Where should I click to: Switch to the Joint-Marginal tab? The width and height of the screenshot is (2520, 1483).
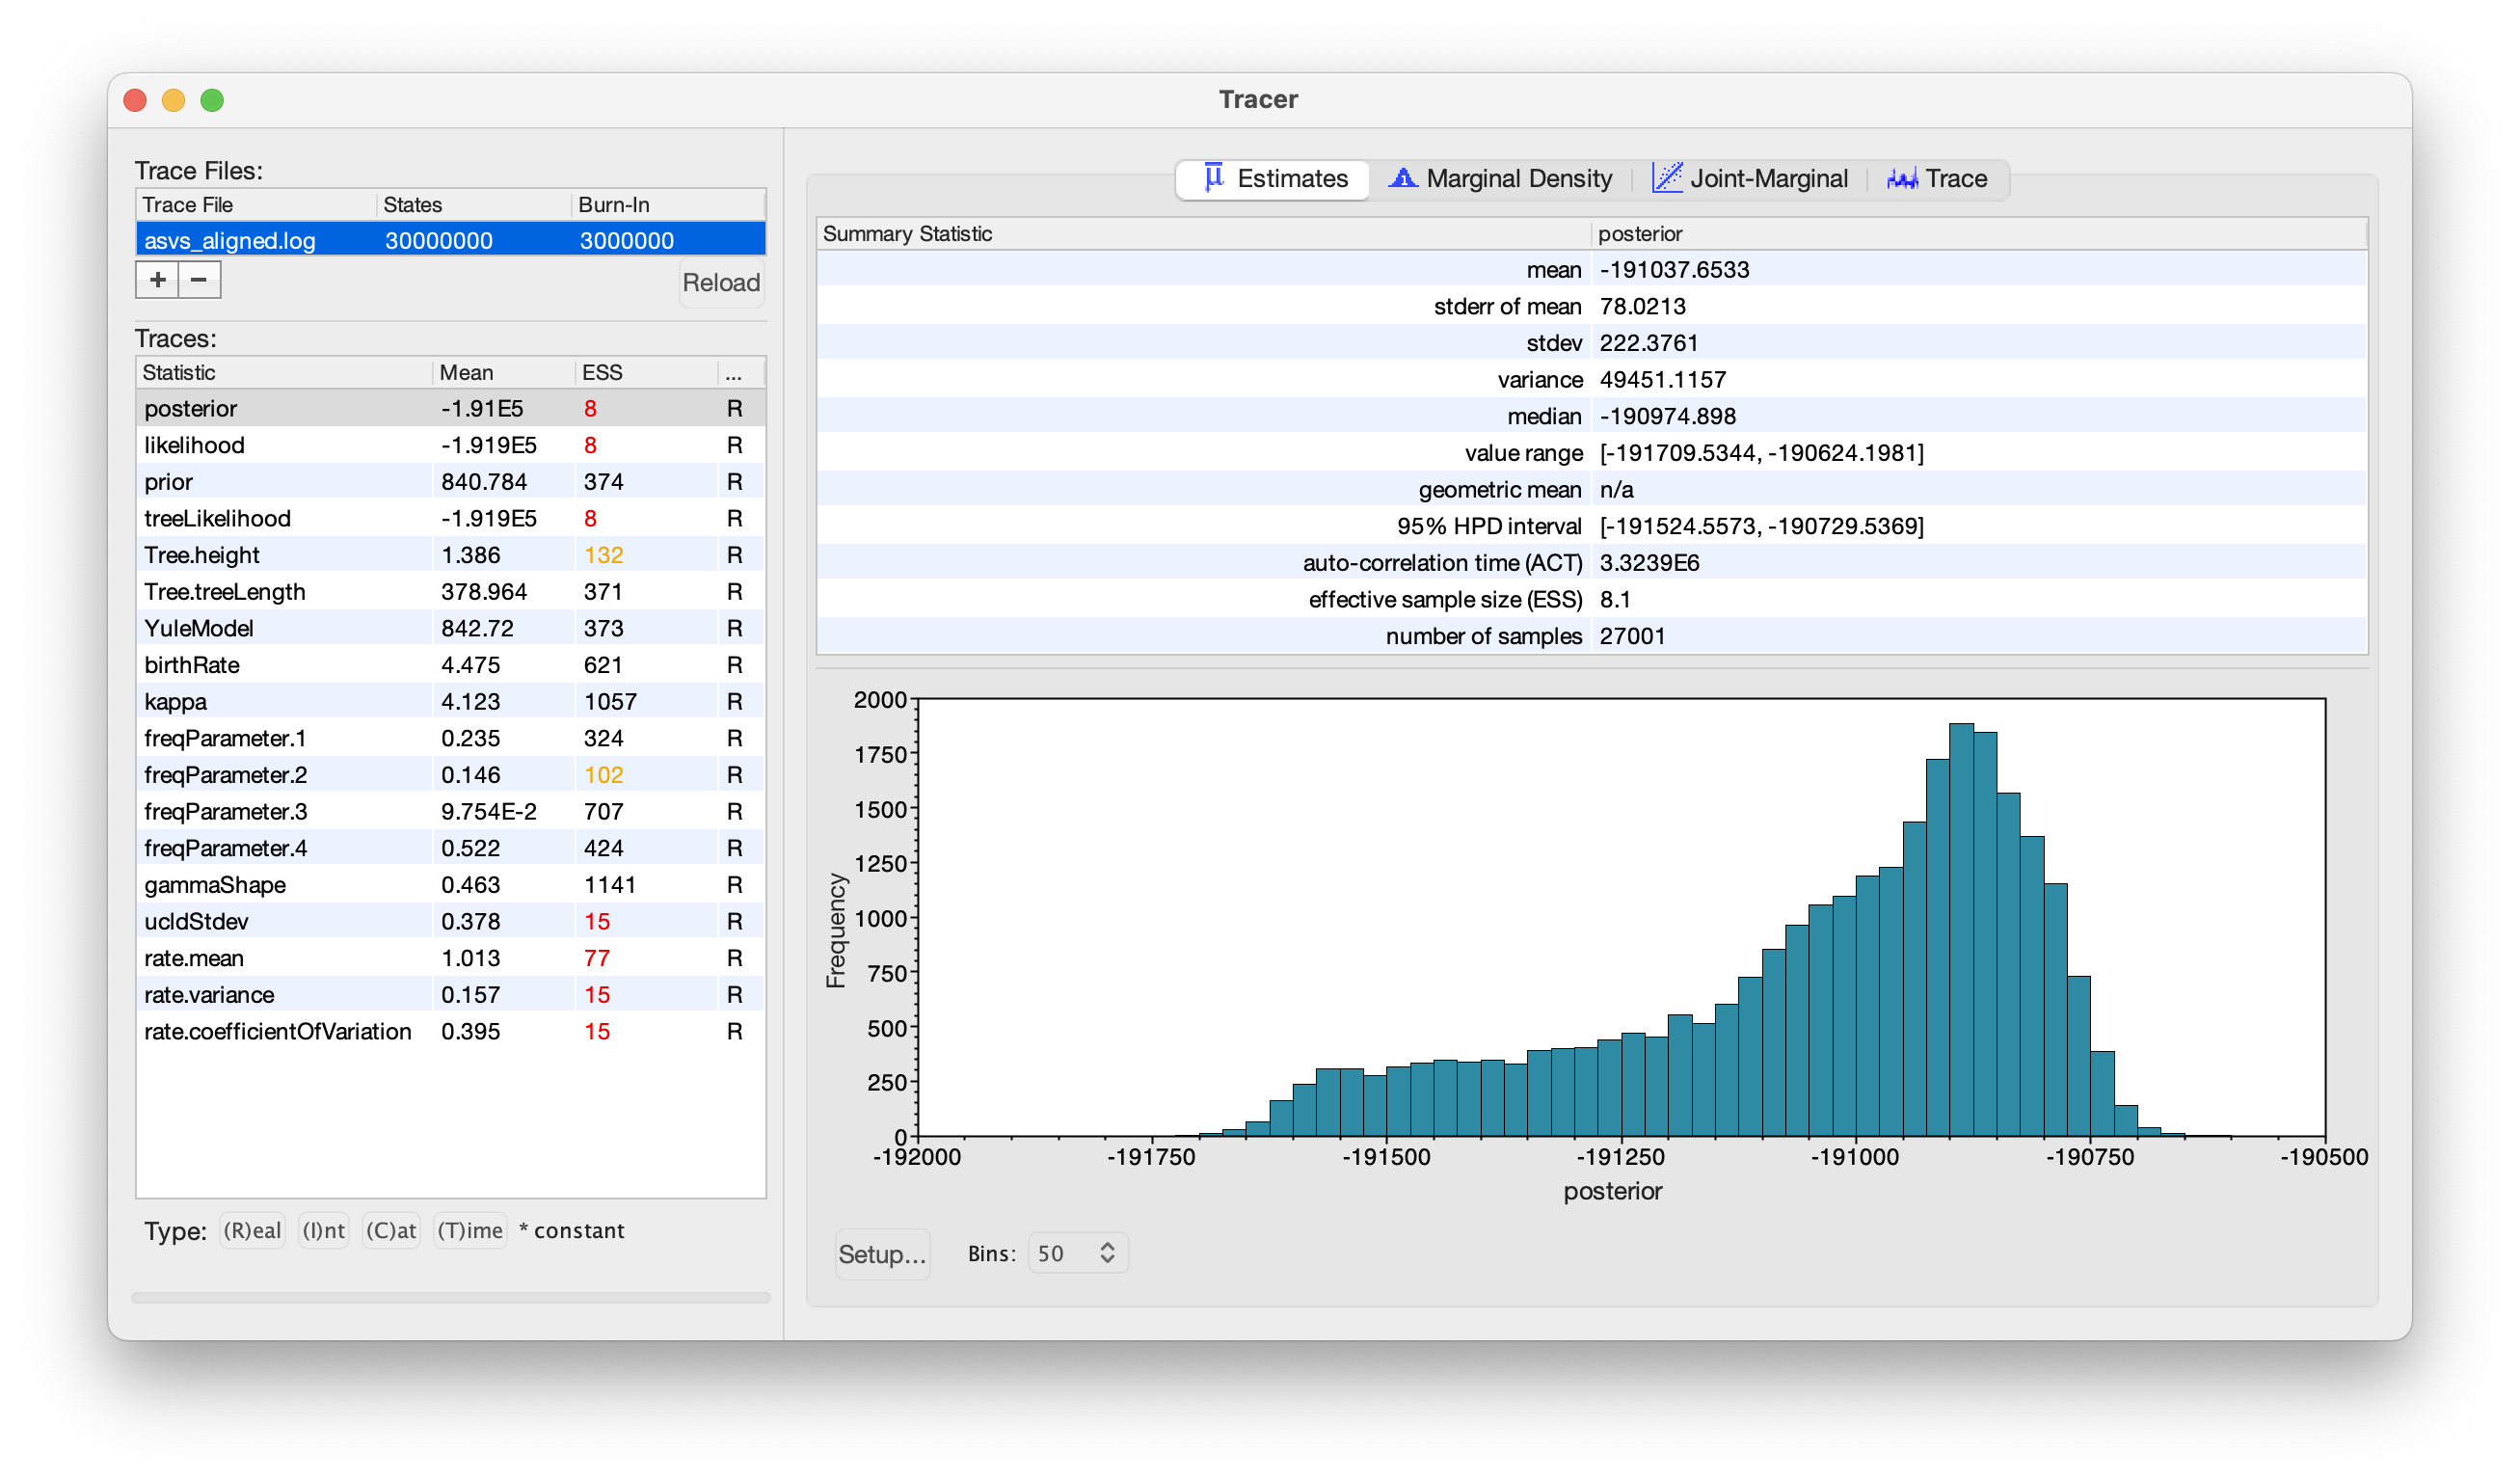(1750, 178)
